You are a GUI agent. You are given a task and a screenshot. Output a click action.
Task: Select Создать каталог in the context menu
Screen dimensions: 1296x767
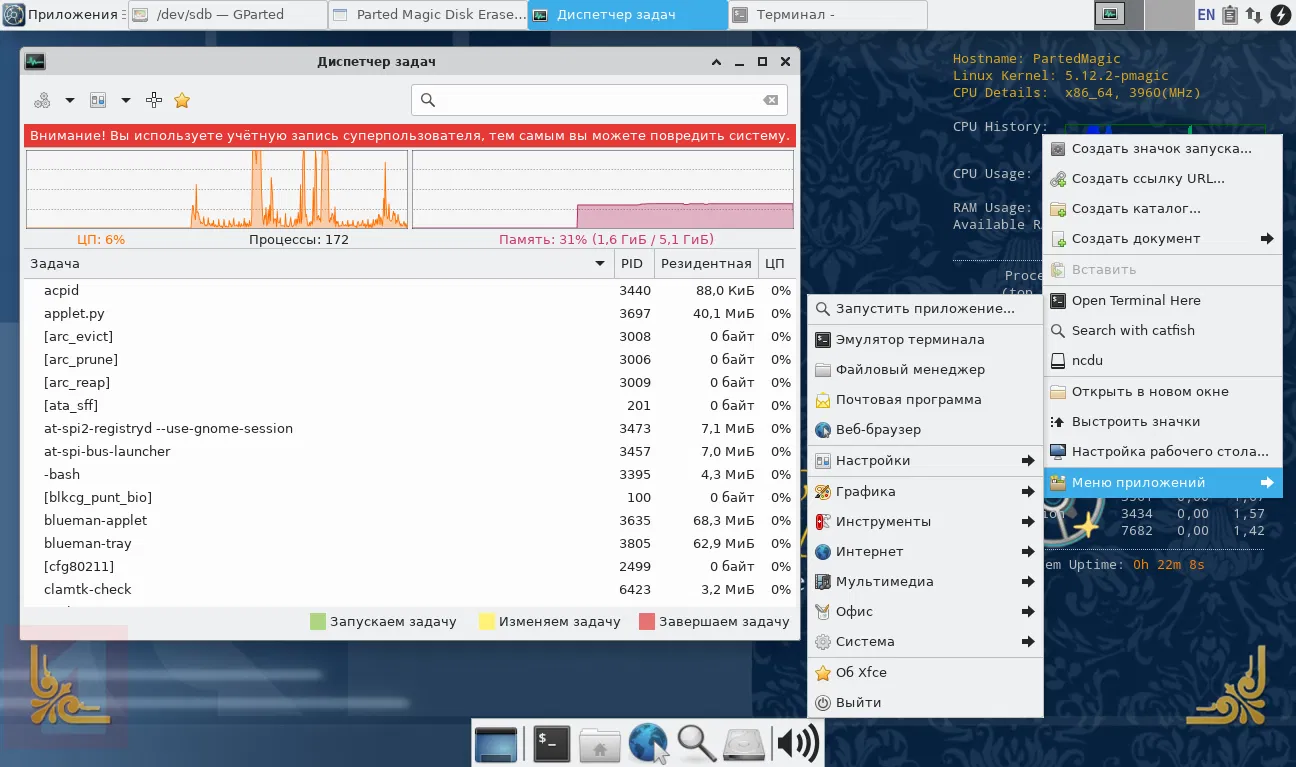coord(1162,209)
